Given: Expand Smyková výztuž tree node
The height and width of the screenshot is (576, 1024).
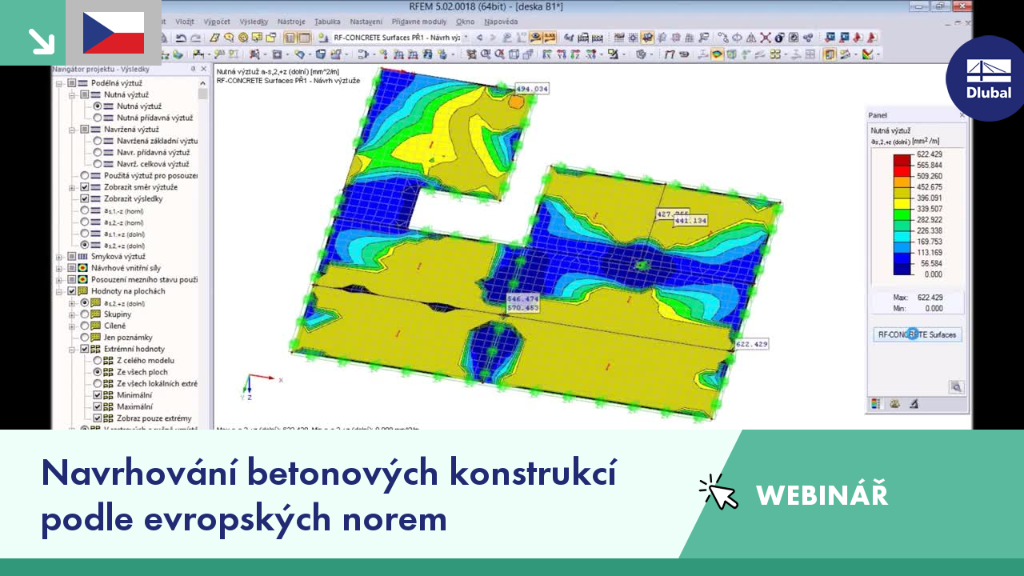Looking at the screenshot, I should coord(59,257).
